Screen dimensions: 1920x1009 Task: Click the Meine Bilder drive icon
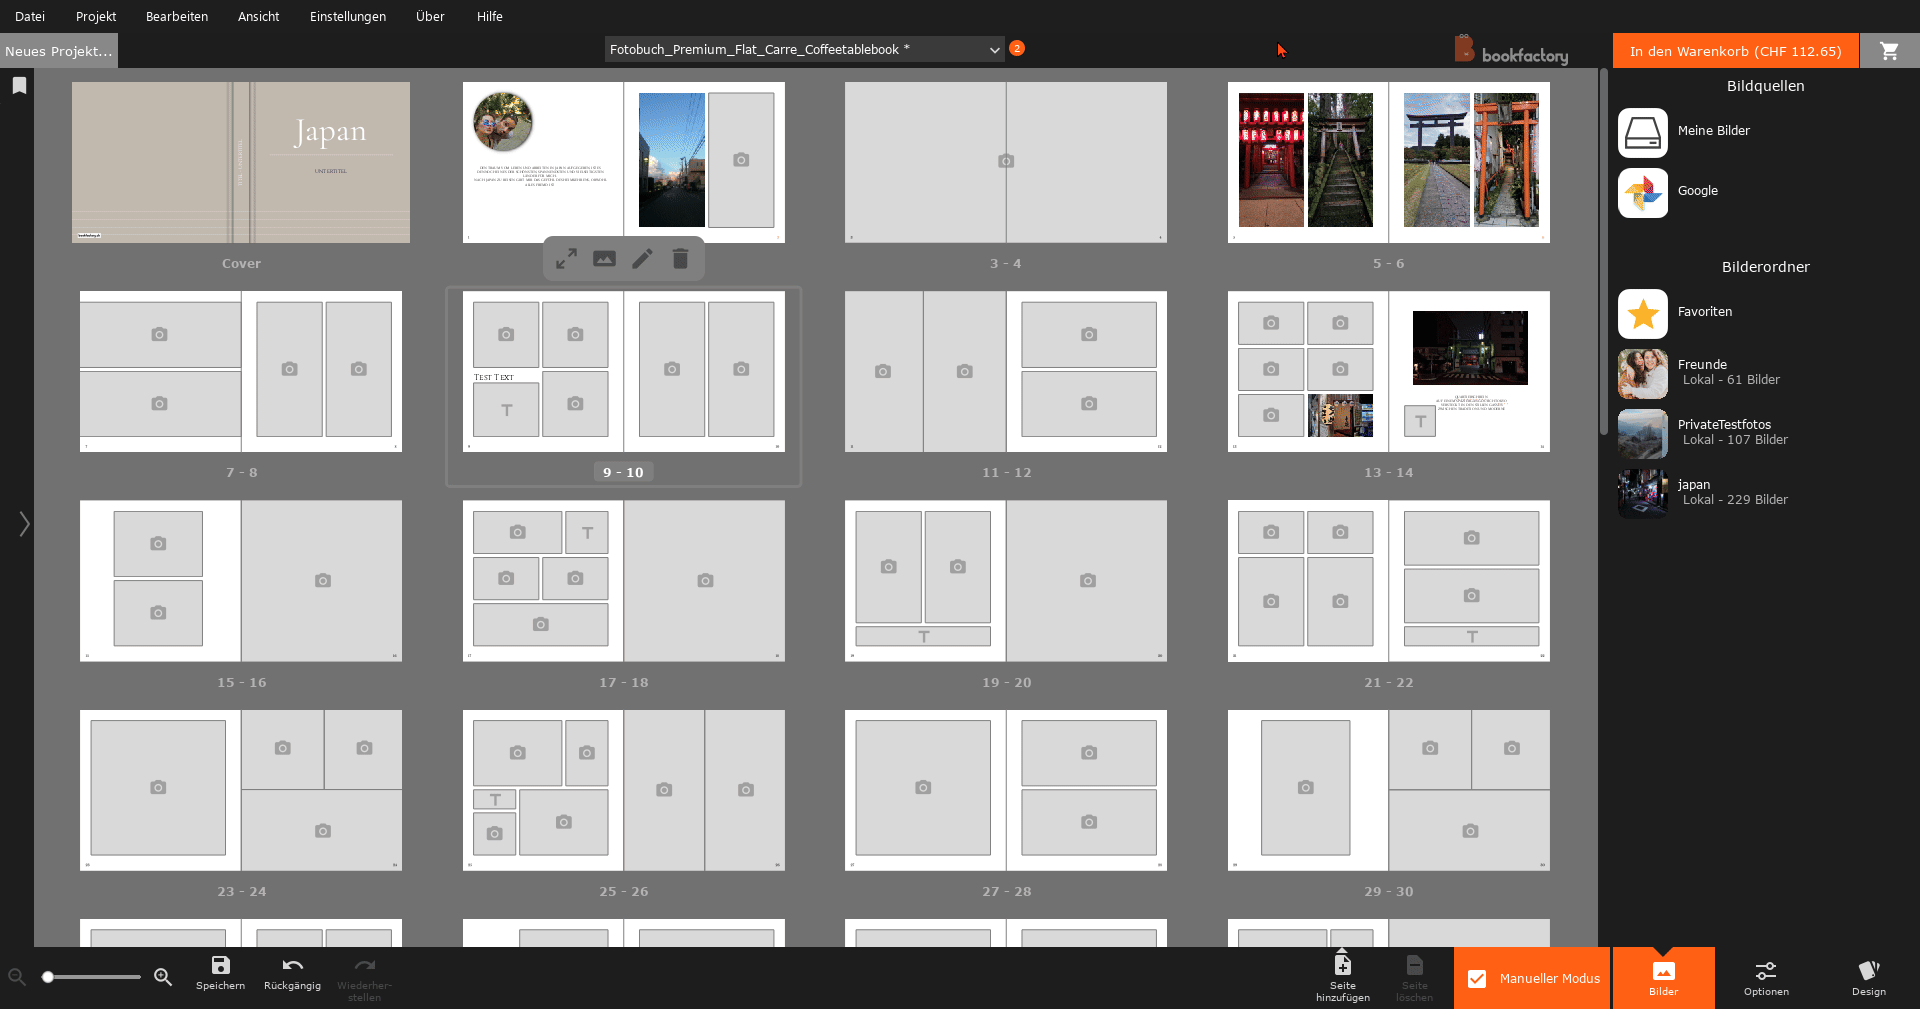tap(1643, 133)
